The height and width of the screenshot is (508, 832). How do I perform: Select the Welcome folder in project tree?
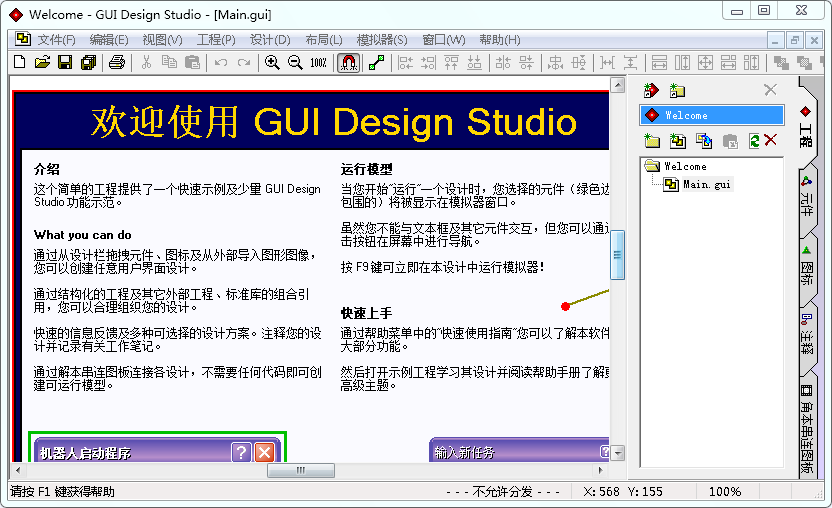[x=684, y=166]
